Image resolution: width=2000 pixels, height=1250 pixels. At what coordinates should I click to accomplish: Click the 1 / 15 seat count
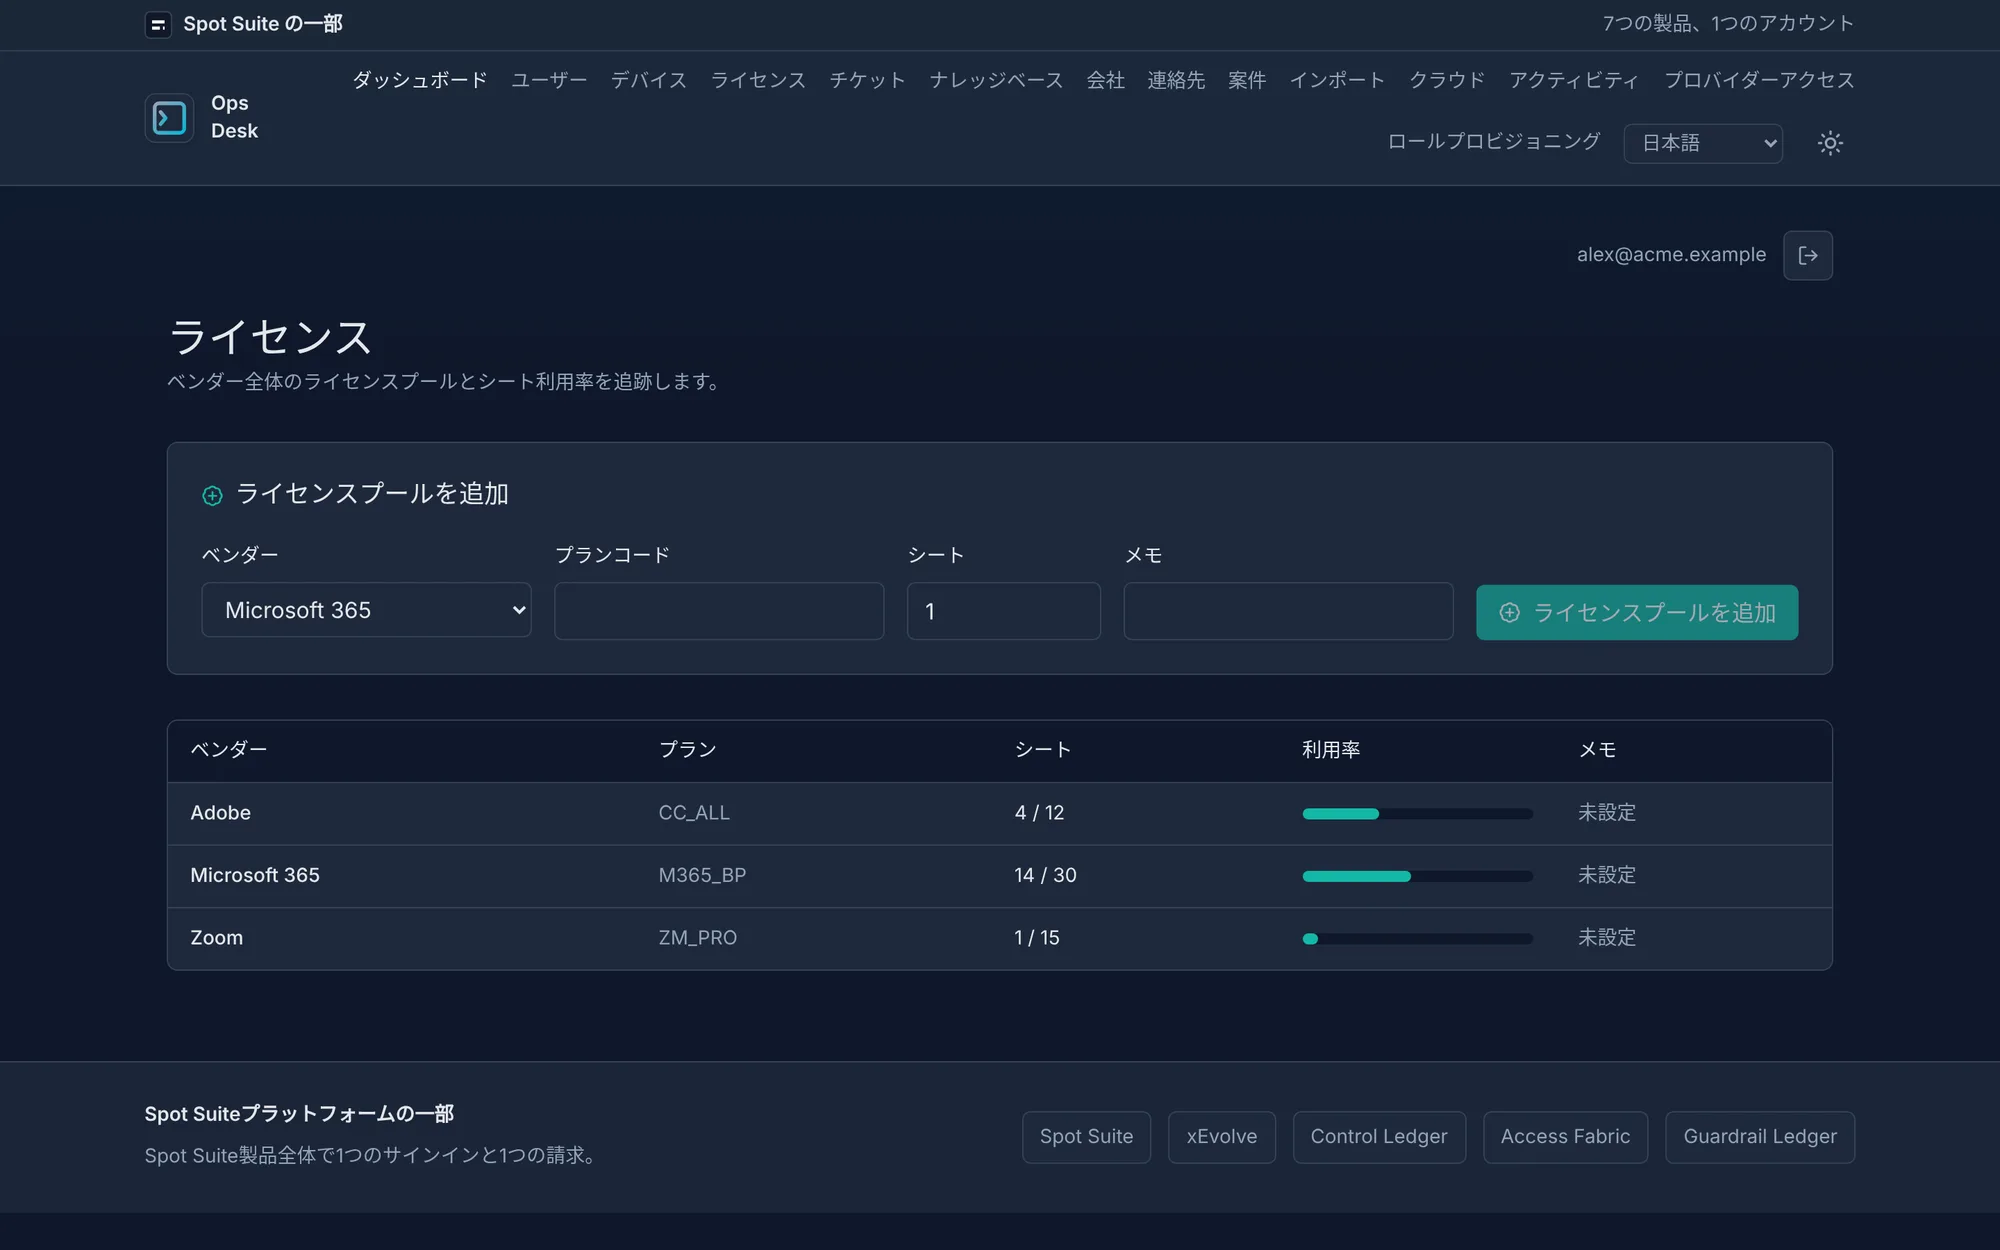pos(1037,938)
